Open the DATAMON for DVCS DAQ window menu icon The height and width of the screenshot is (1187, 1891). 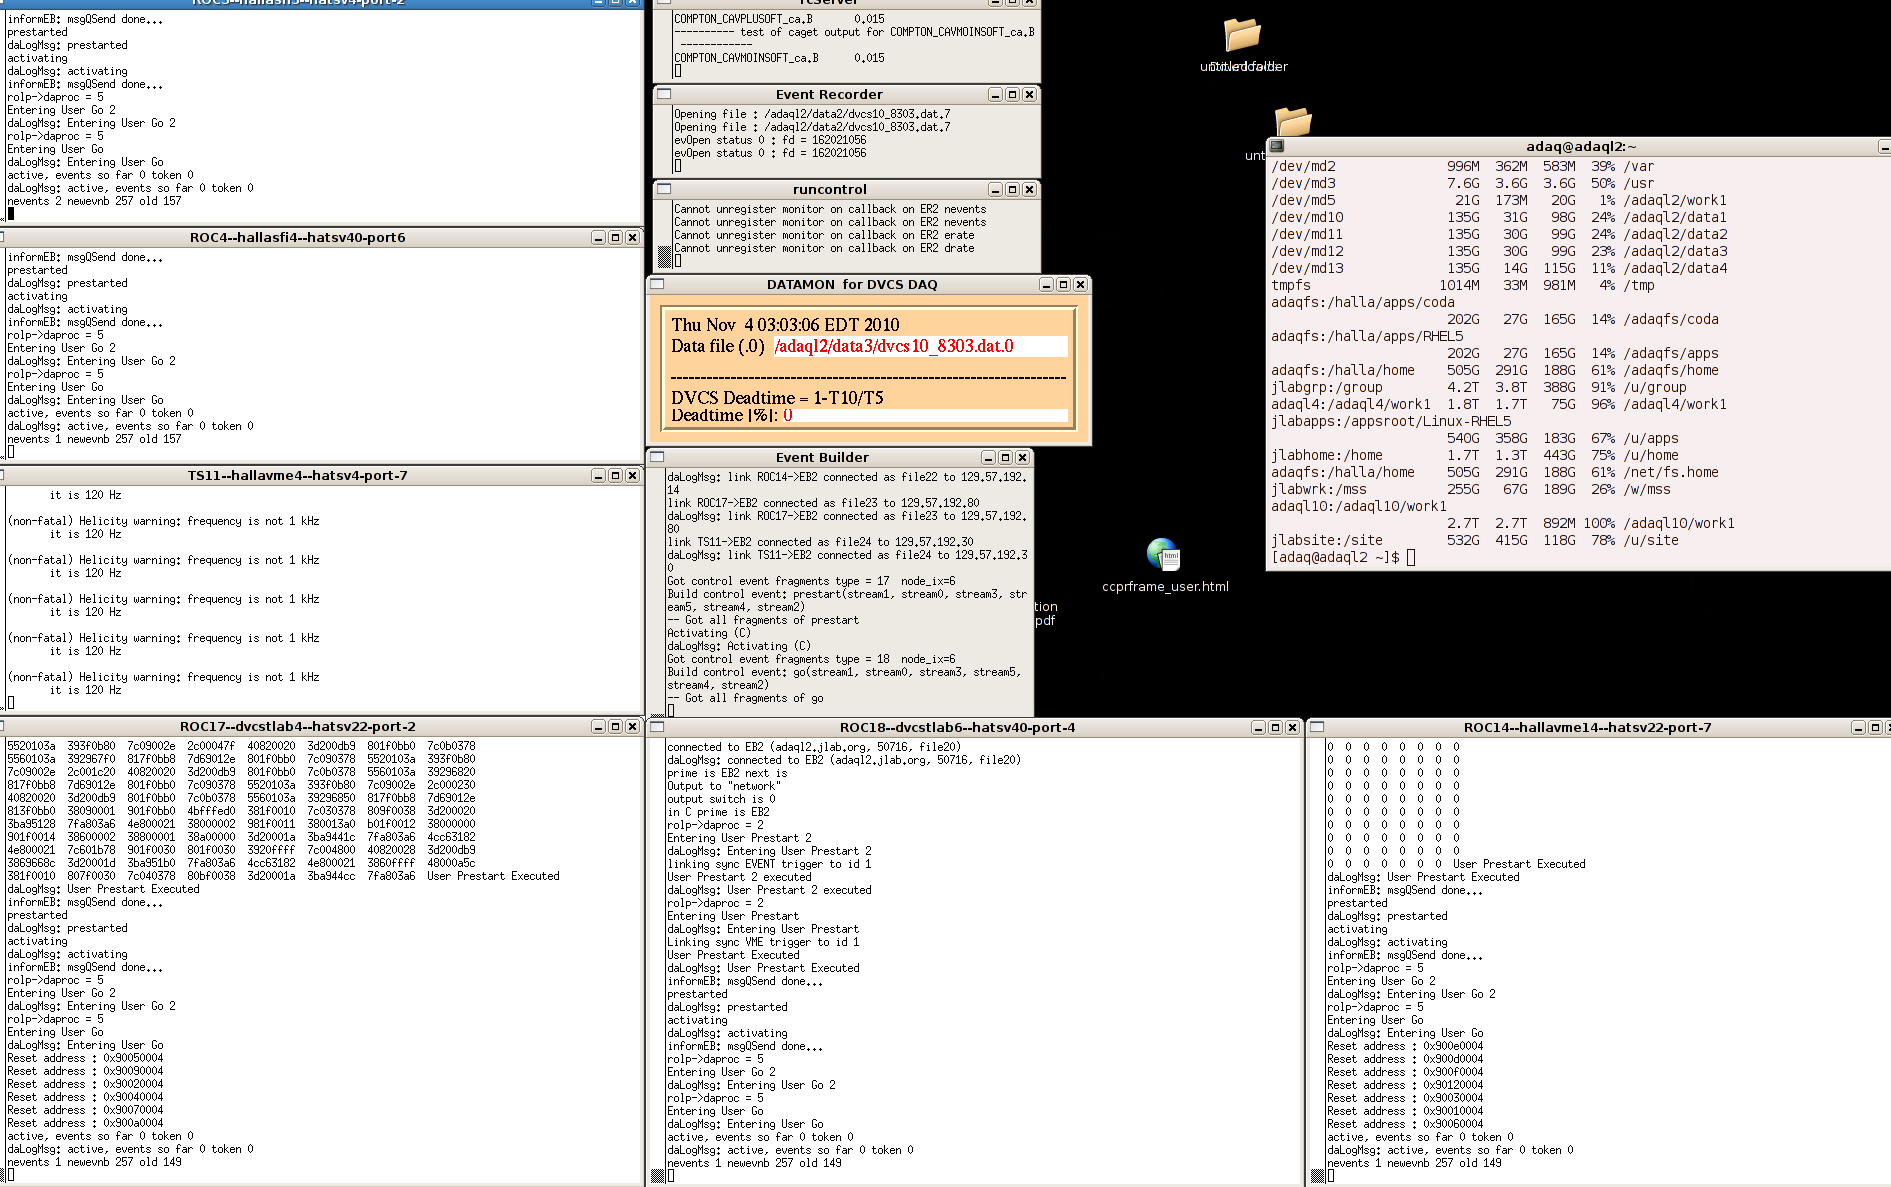pos(657,284)
